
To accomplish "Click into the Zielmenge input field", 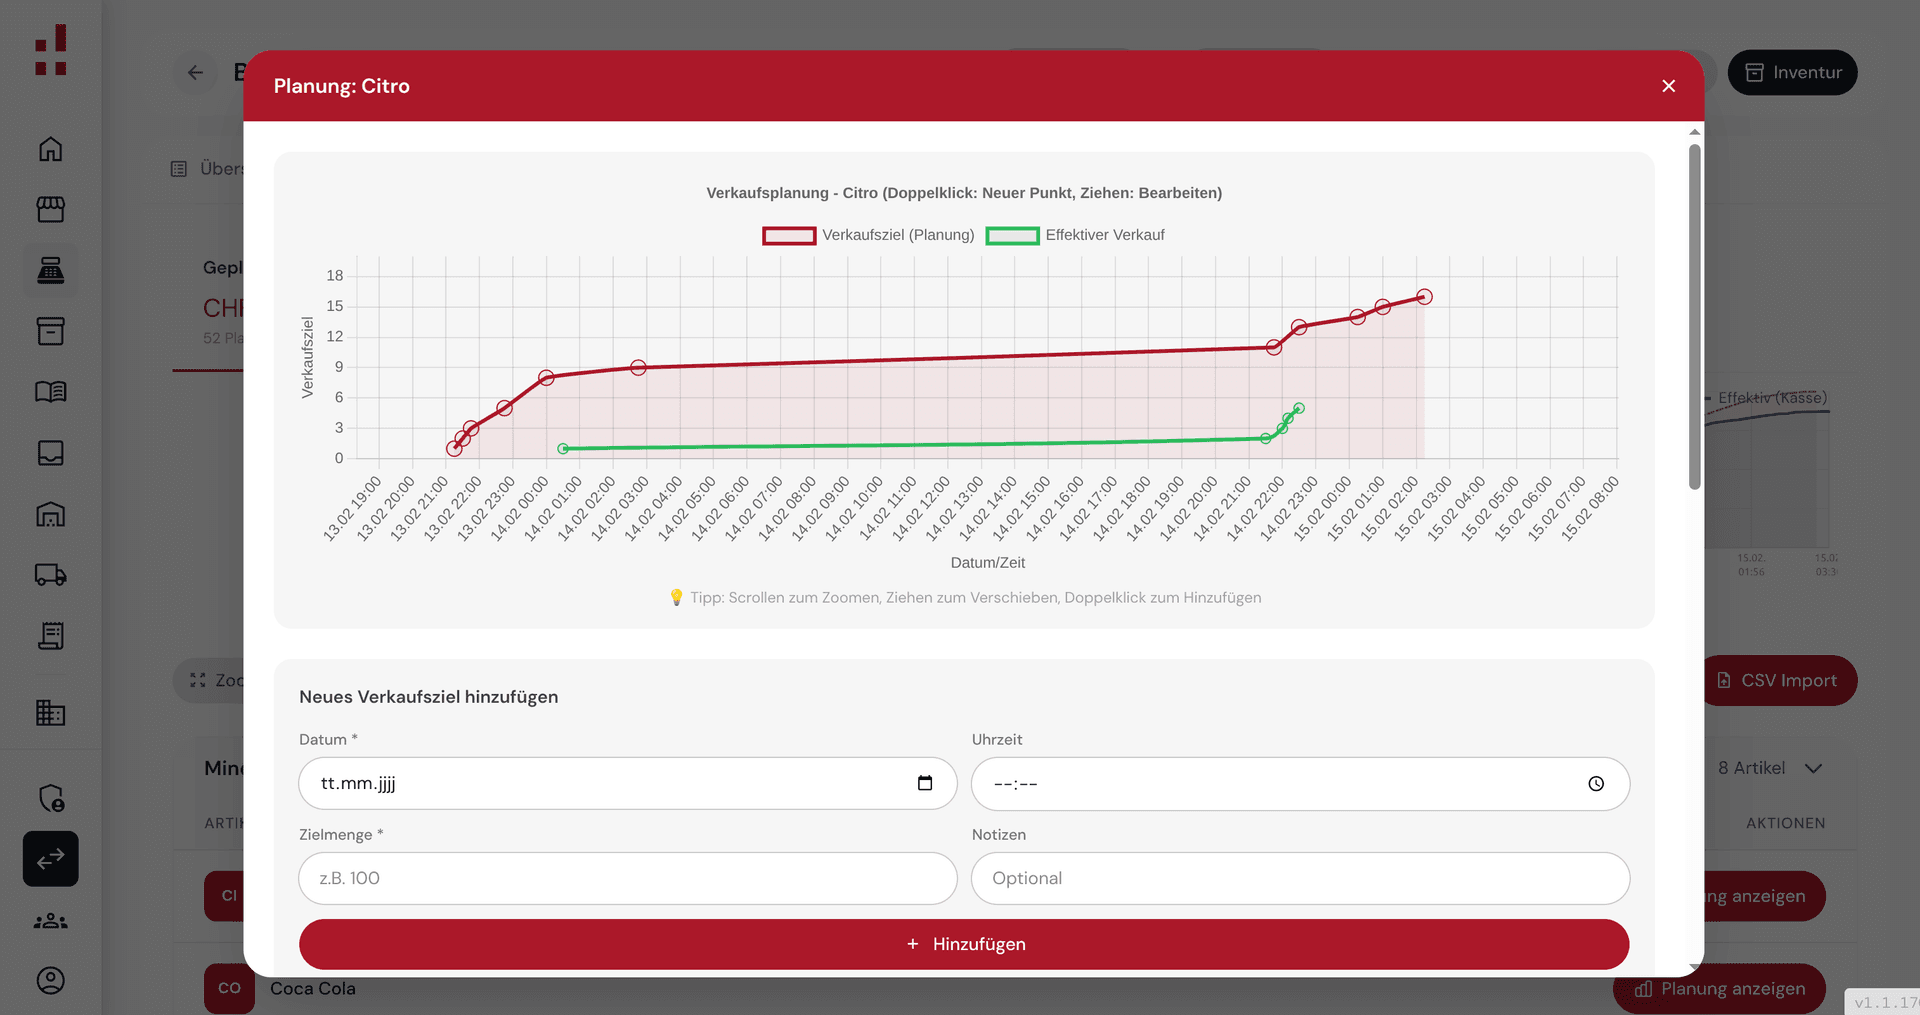I will [627, 878].
